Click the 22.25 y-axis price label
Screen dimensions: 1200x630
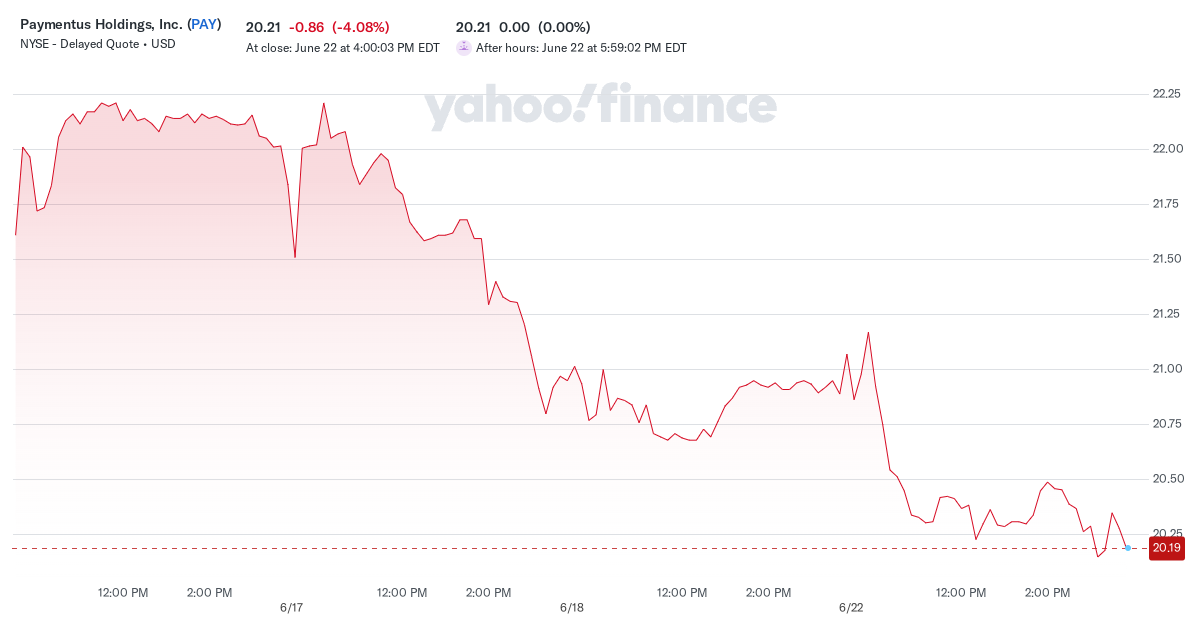[1167, 94]
